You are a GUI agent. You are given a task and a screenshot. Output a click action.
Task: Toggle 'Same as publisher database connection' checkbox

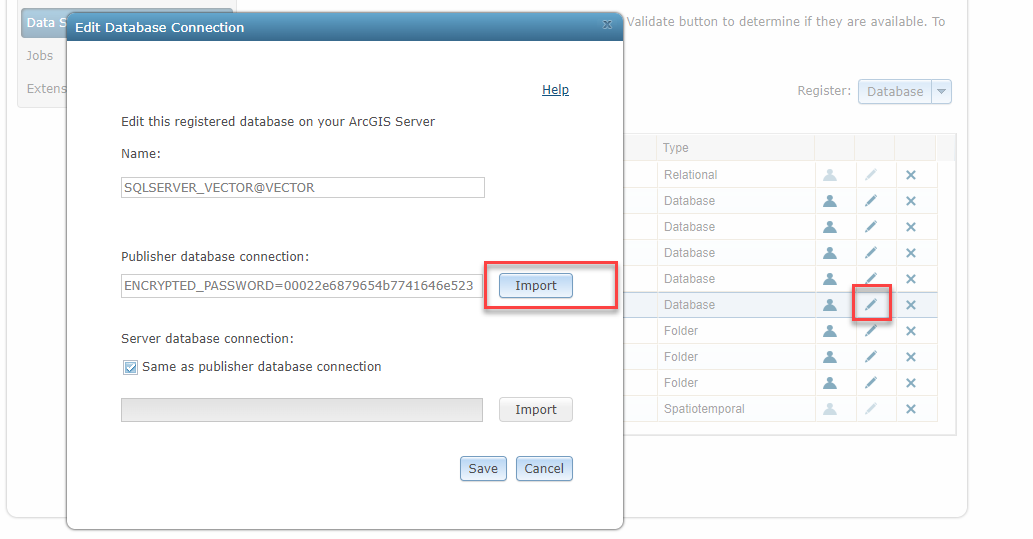click(x=130, y=367)
